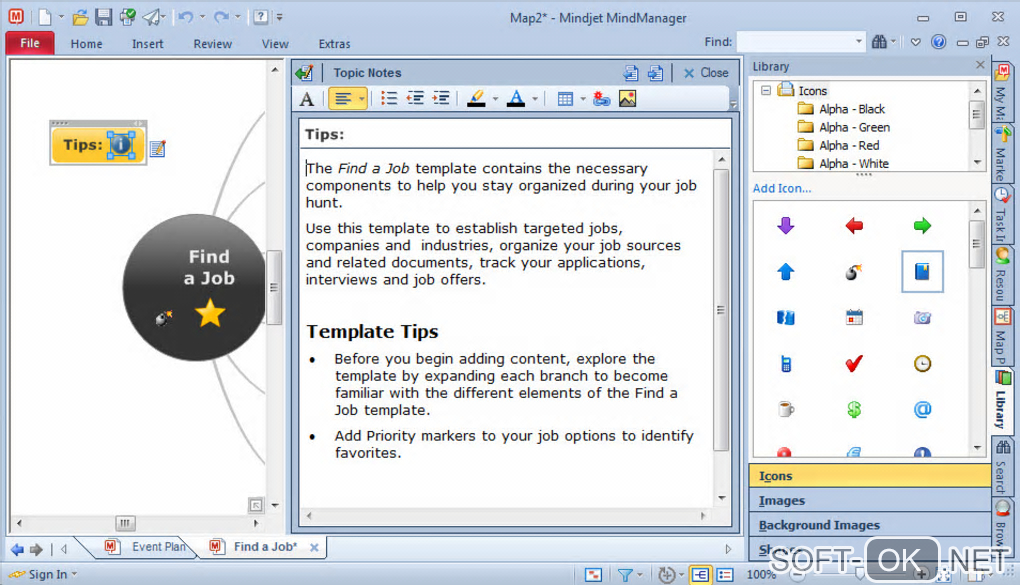Select the mobile phone icon in Library
Screen dimensions: 1020x585
pos(786,363)
